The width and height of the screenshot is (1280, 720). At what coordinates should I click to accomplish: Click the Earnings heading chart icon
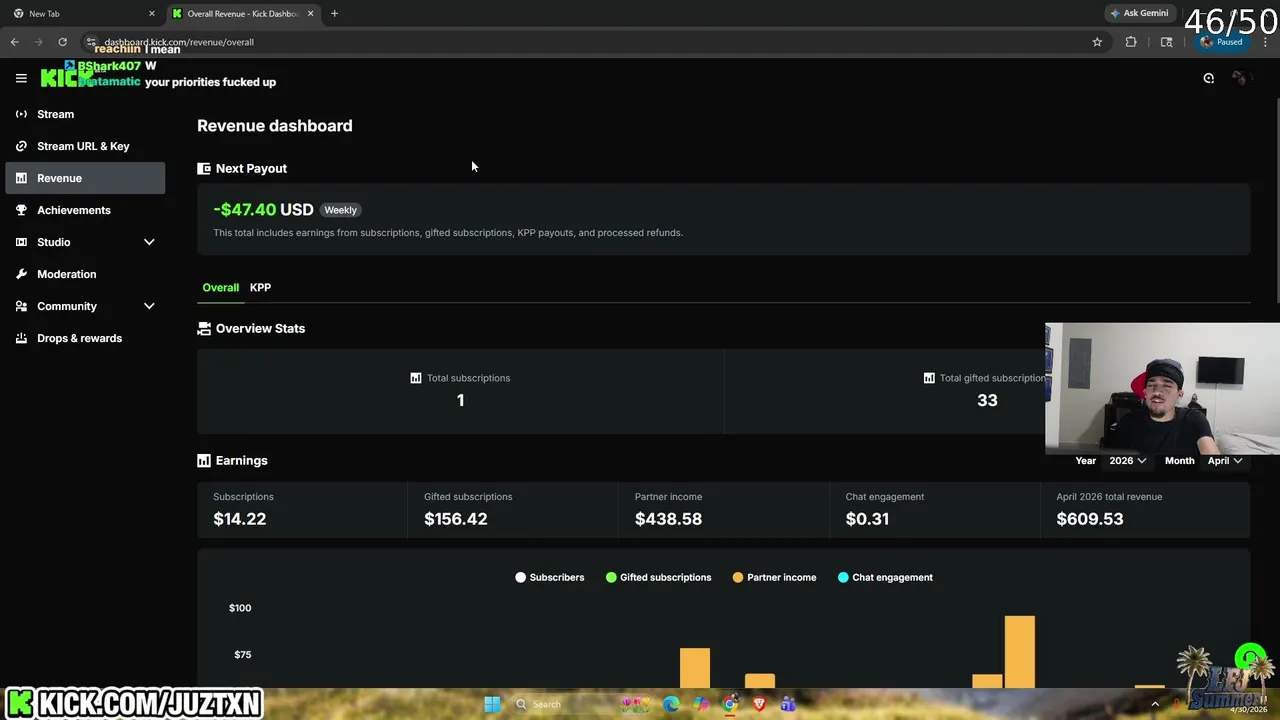(204, 461)
